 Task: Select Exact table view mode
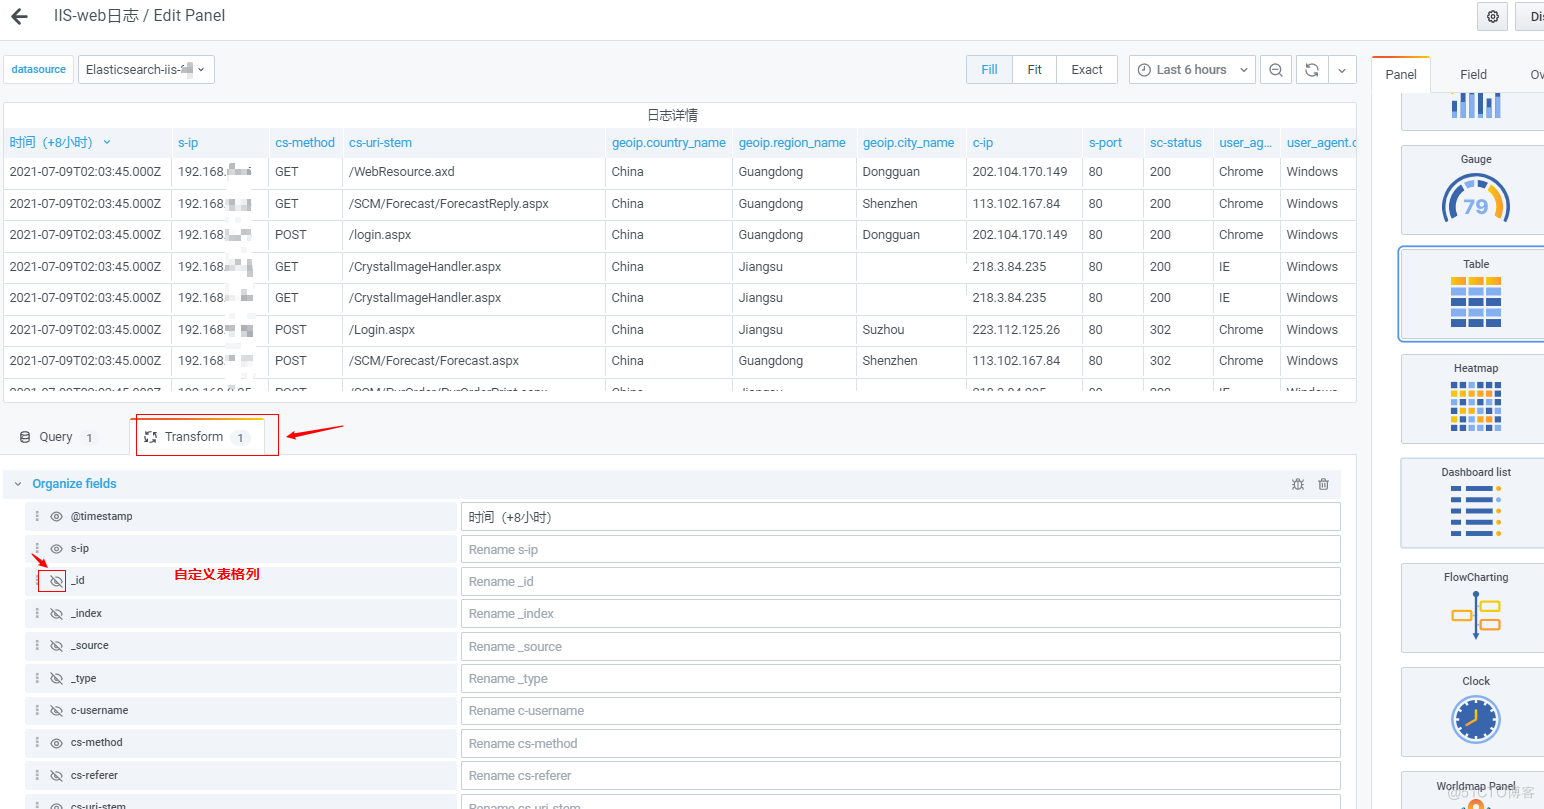click(x=1087, y=70)
